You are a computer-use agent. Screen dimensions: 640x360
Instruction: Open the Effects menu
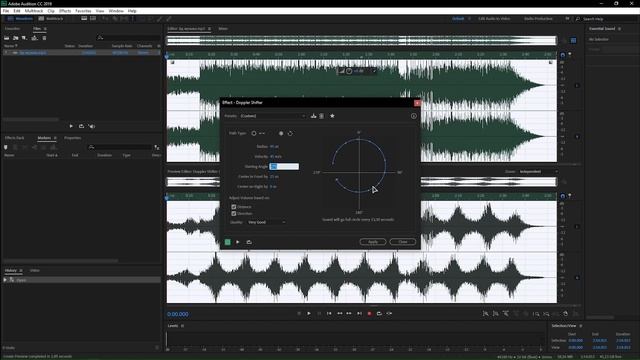(65, 11)
